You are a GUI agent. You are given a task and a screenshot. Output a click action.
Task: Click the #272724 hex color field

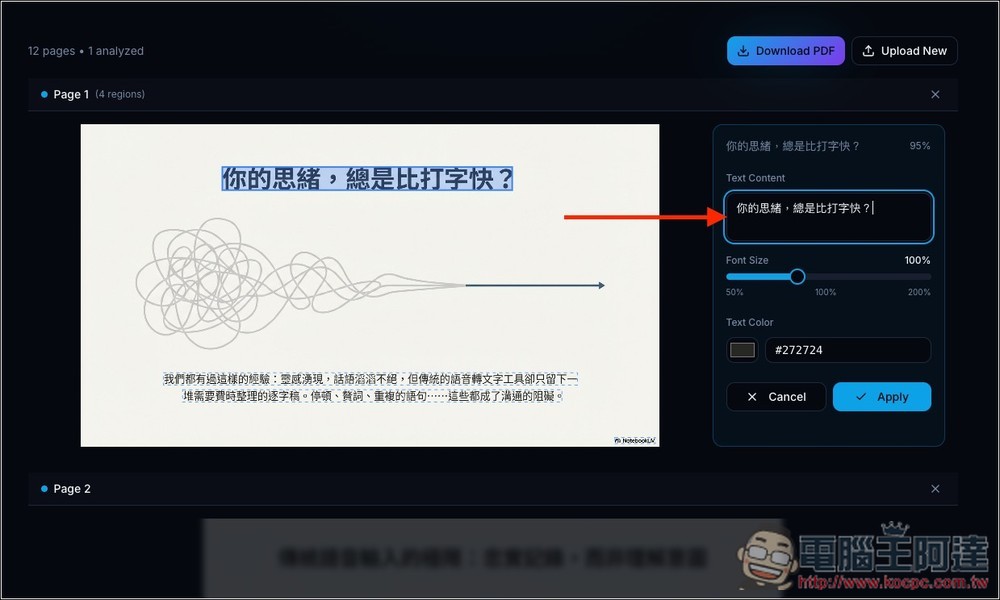pyautogui.click(x=848, y=349)
